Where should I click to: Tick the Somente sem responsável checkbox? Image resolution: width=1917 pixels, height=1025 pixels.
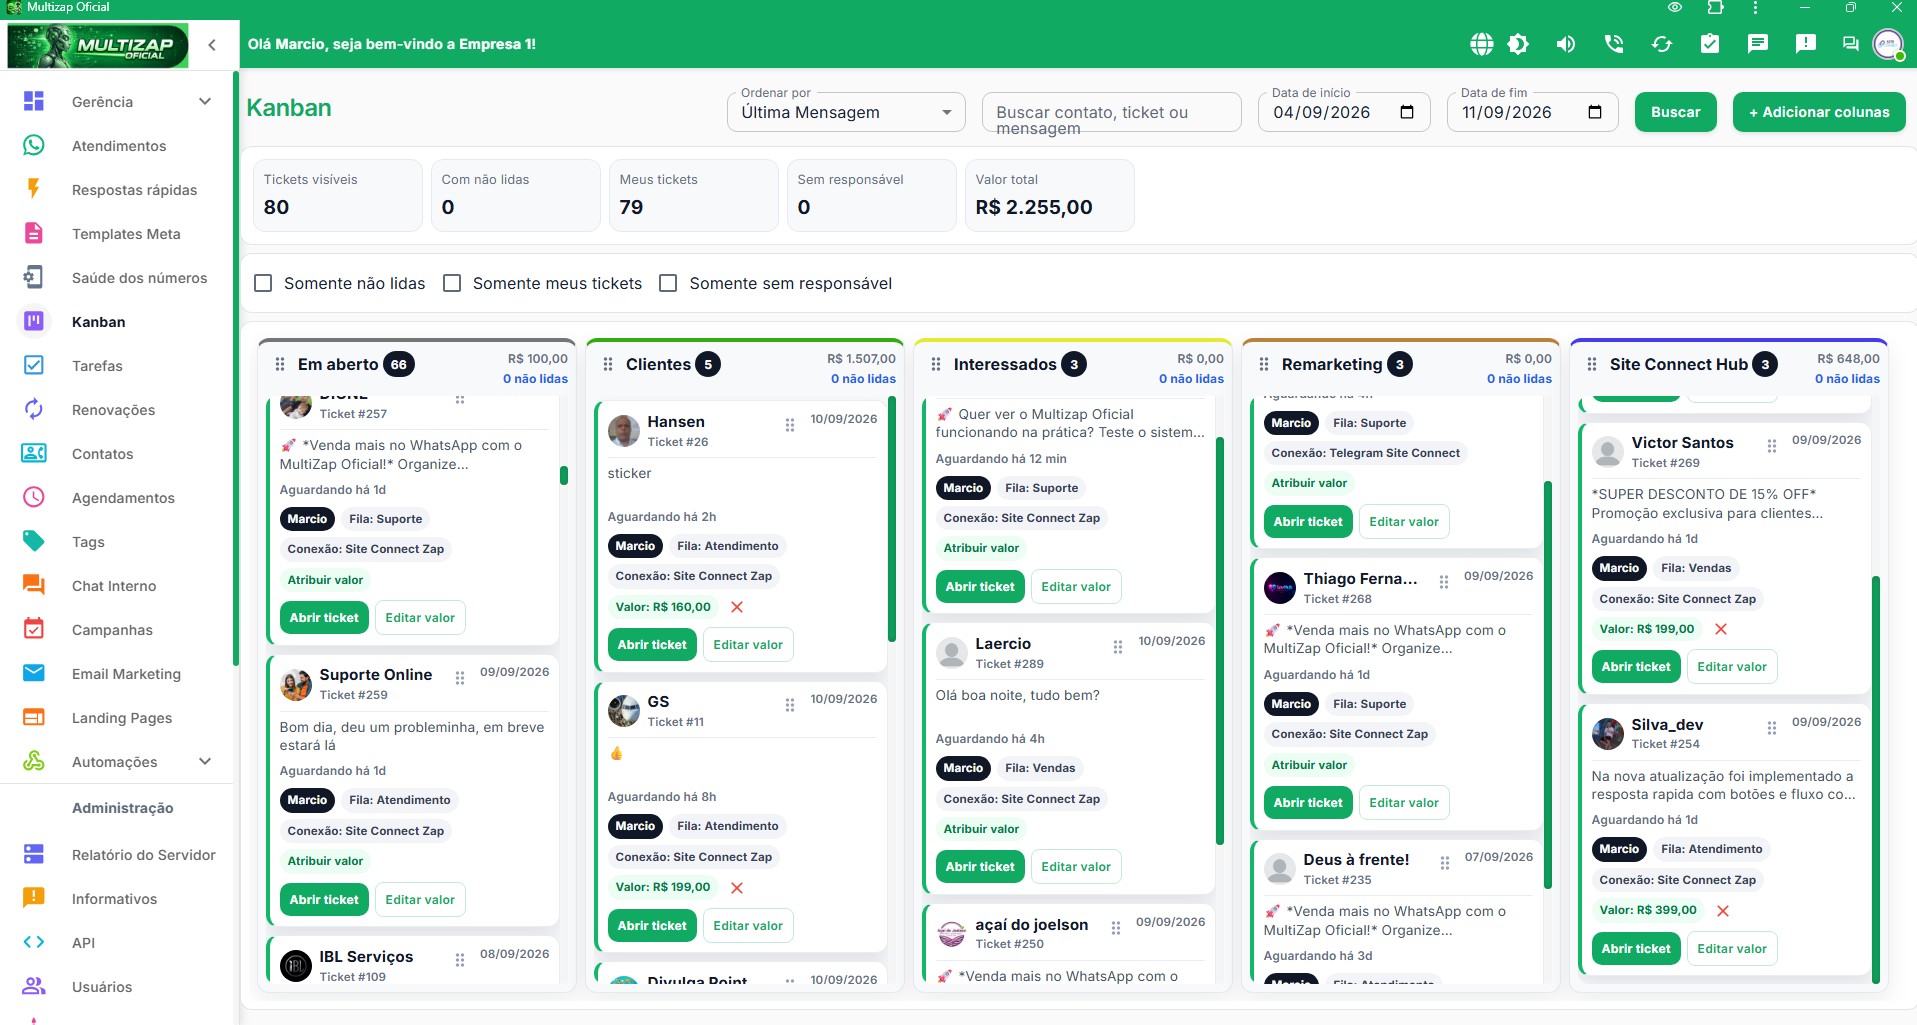point(668,283)
